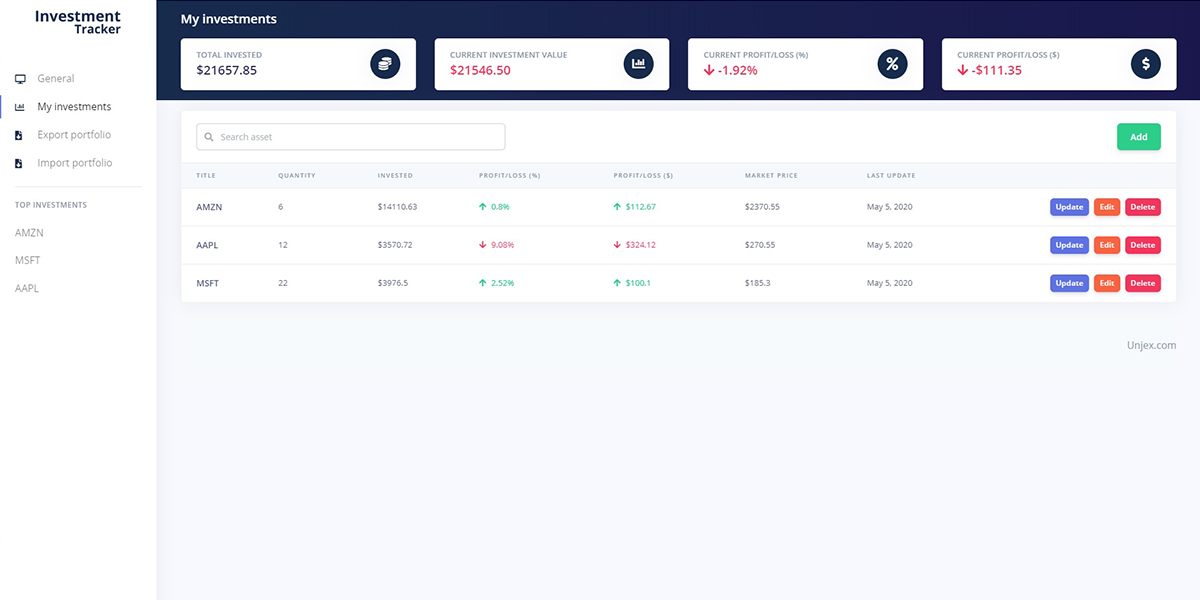Update the AAPL row

(x=1069, y=245)
